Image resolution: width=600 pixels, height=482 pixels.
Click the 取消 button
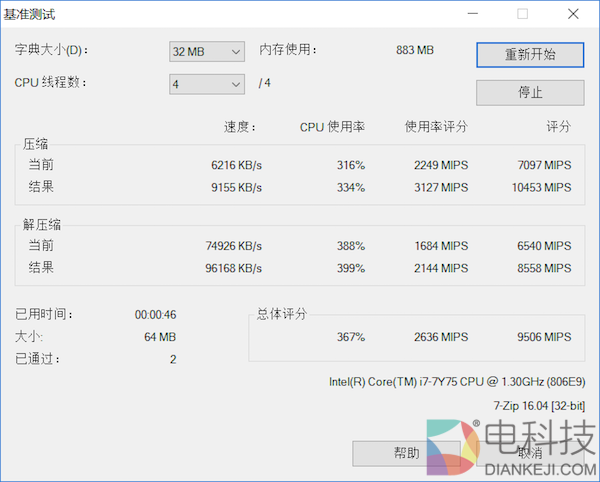530,453
